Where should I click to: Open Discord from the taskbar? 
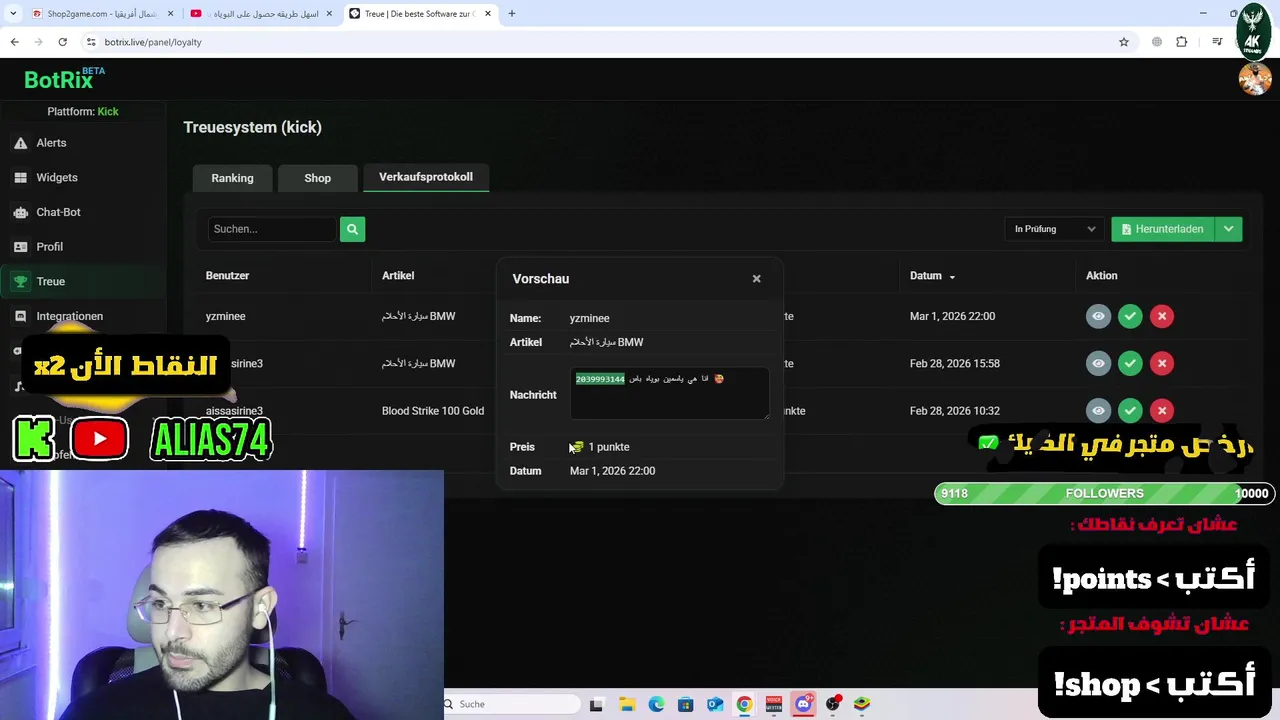(803, 704)
